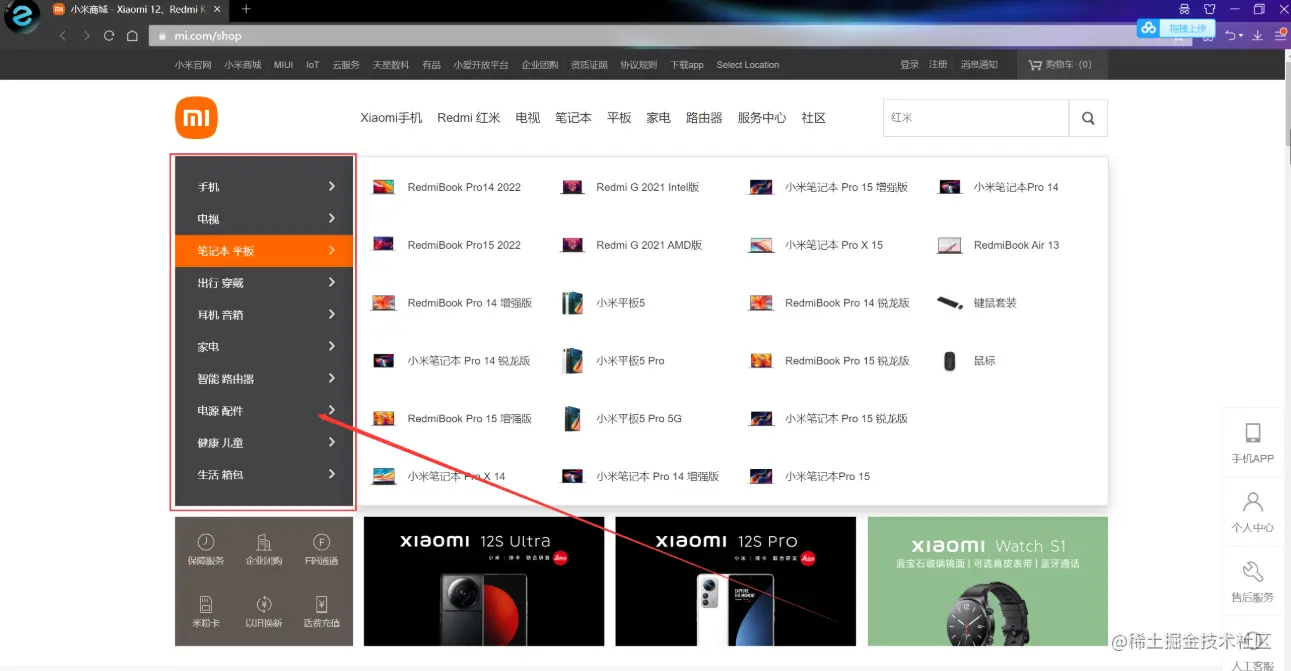1291x671 pixels.
Task: Expand the sidebar 电视 category chevron
Action: tap(332, 218)
